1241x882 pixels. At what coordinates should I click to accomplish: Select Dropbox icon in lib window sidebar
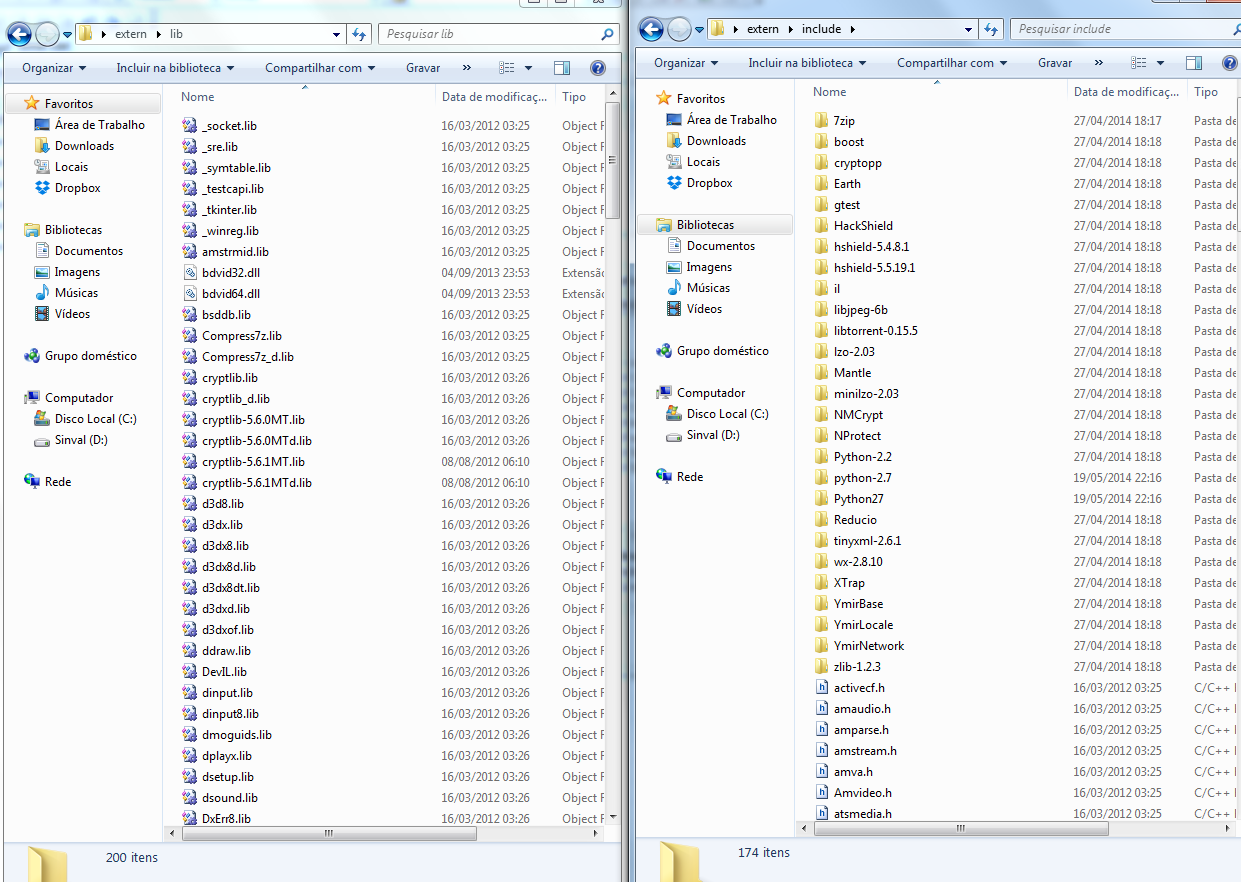coord(42,188)
